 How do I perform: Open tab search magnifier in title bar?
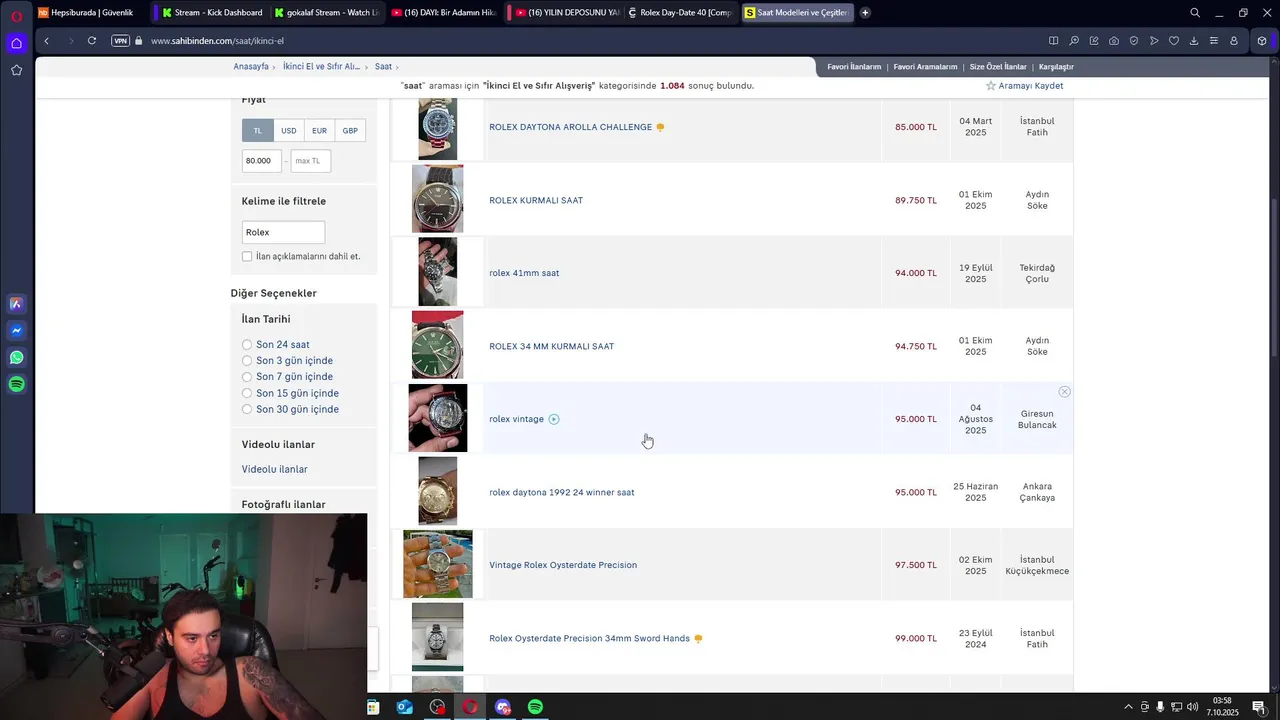coord(1195,13)
